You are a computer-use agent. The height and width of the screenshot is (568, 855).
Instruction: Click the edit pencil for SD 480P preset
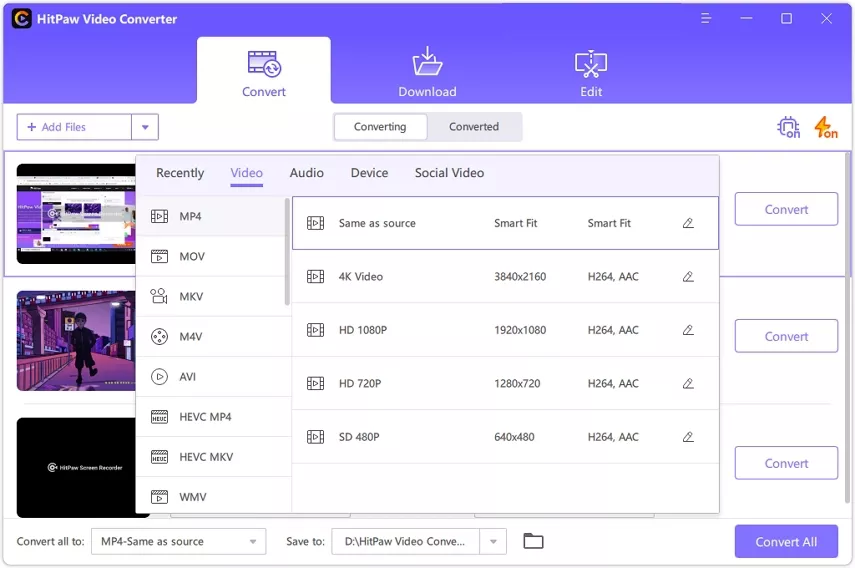tap(688, 437)
